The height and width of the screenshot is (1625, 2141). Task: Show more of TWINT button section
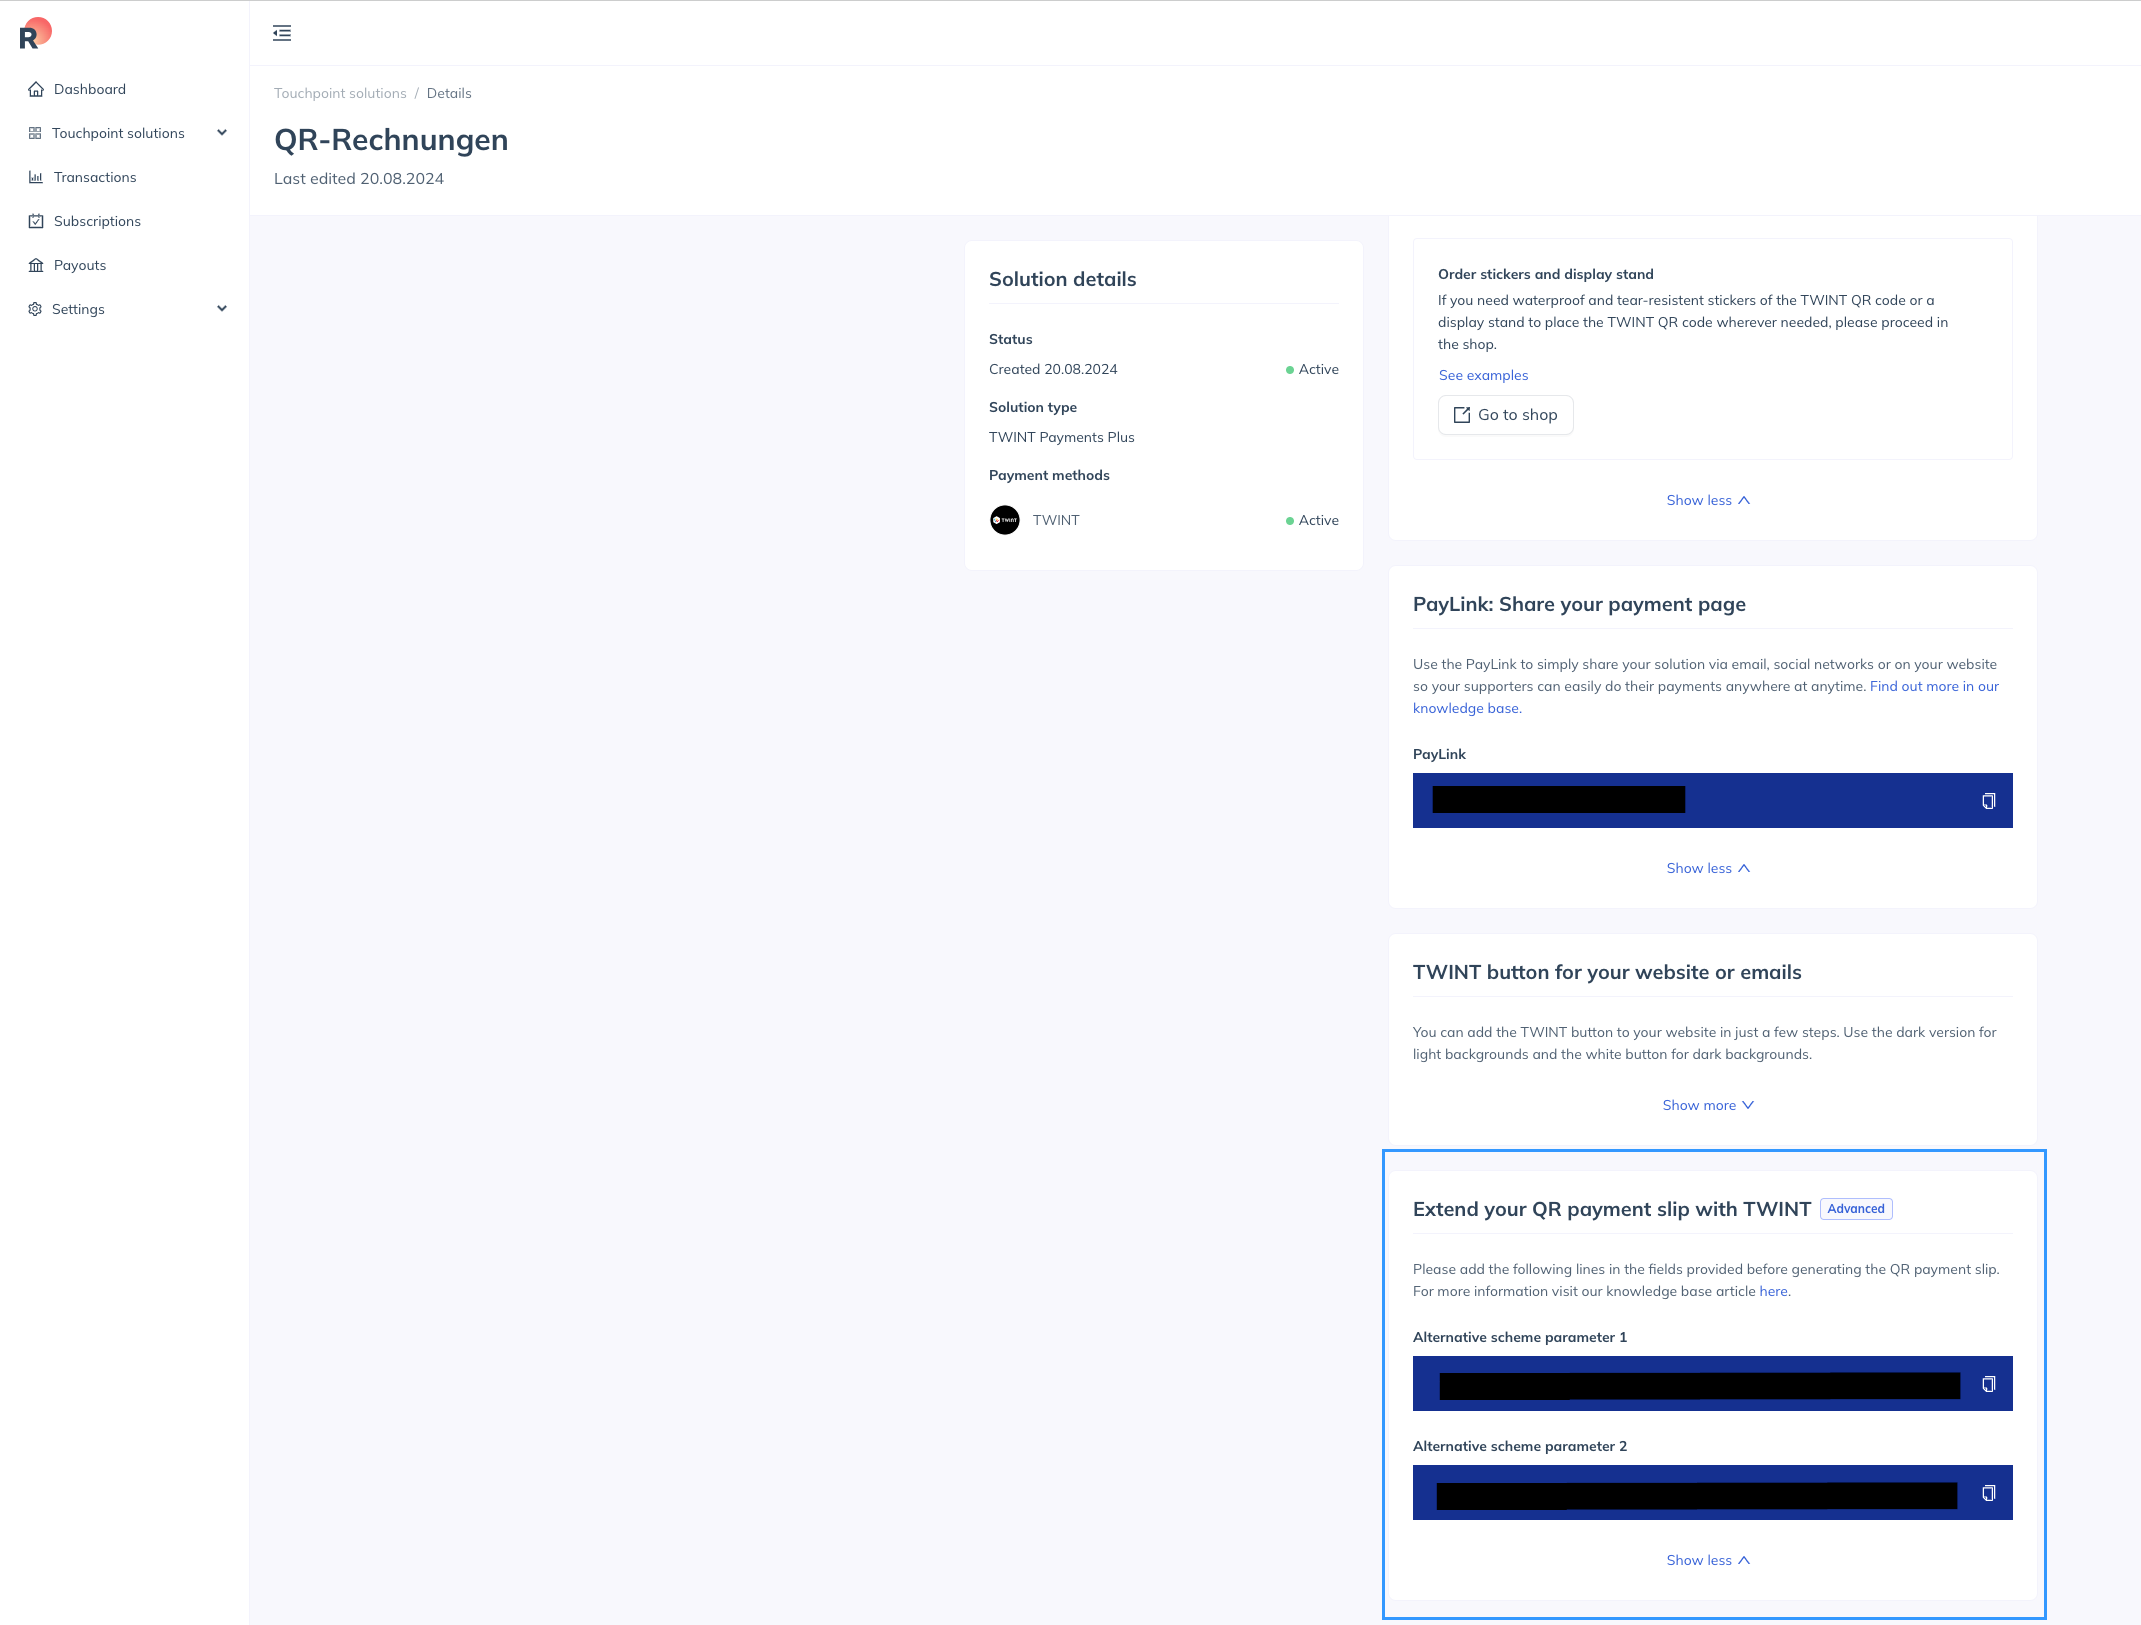pos(1707,1105)
